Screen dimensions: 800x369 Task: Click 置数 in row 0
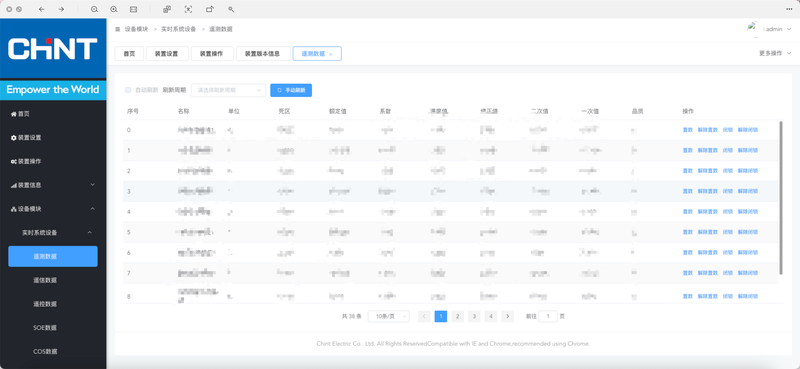pyautogui.click(x=687, y=130)
